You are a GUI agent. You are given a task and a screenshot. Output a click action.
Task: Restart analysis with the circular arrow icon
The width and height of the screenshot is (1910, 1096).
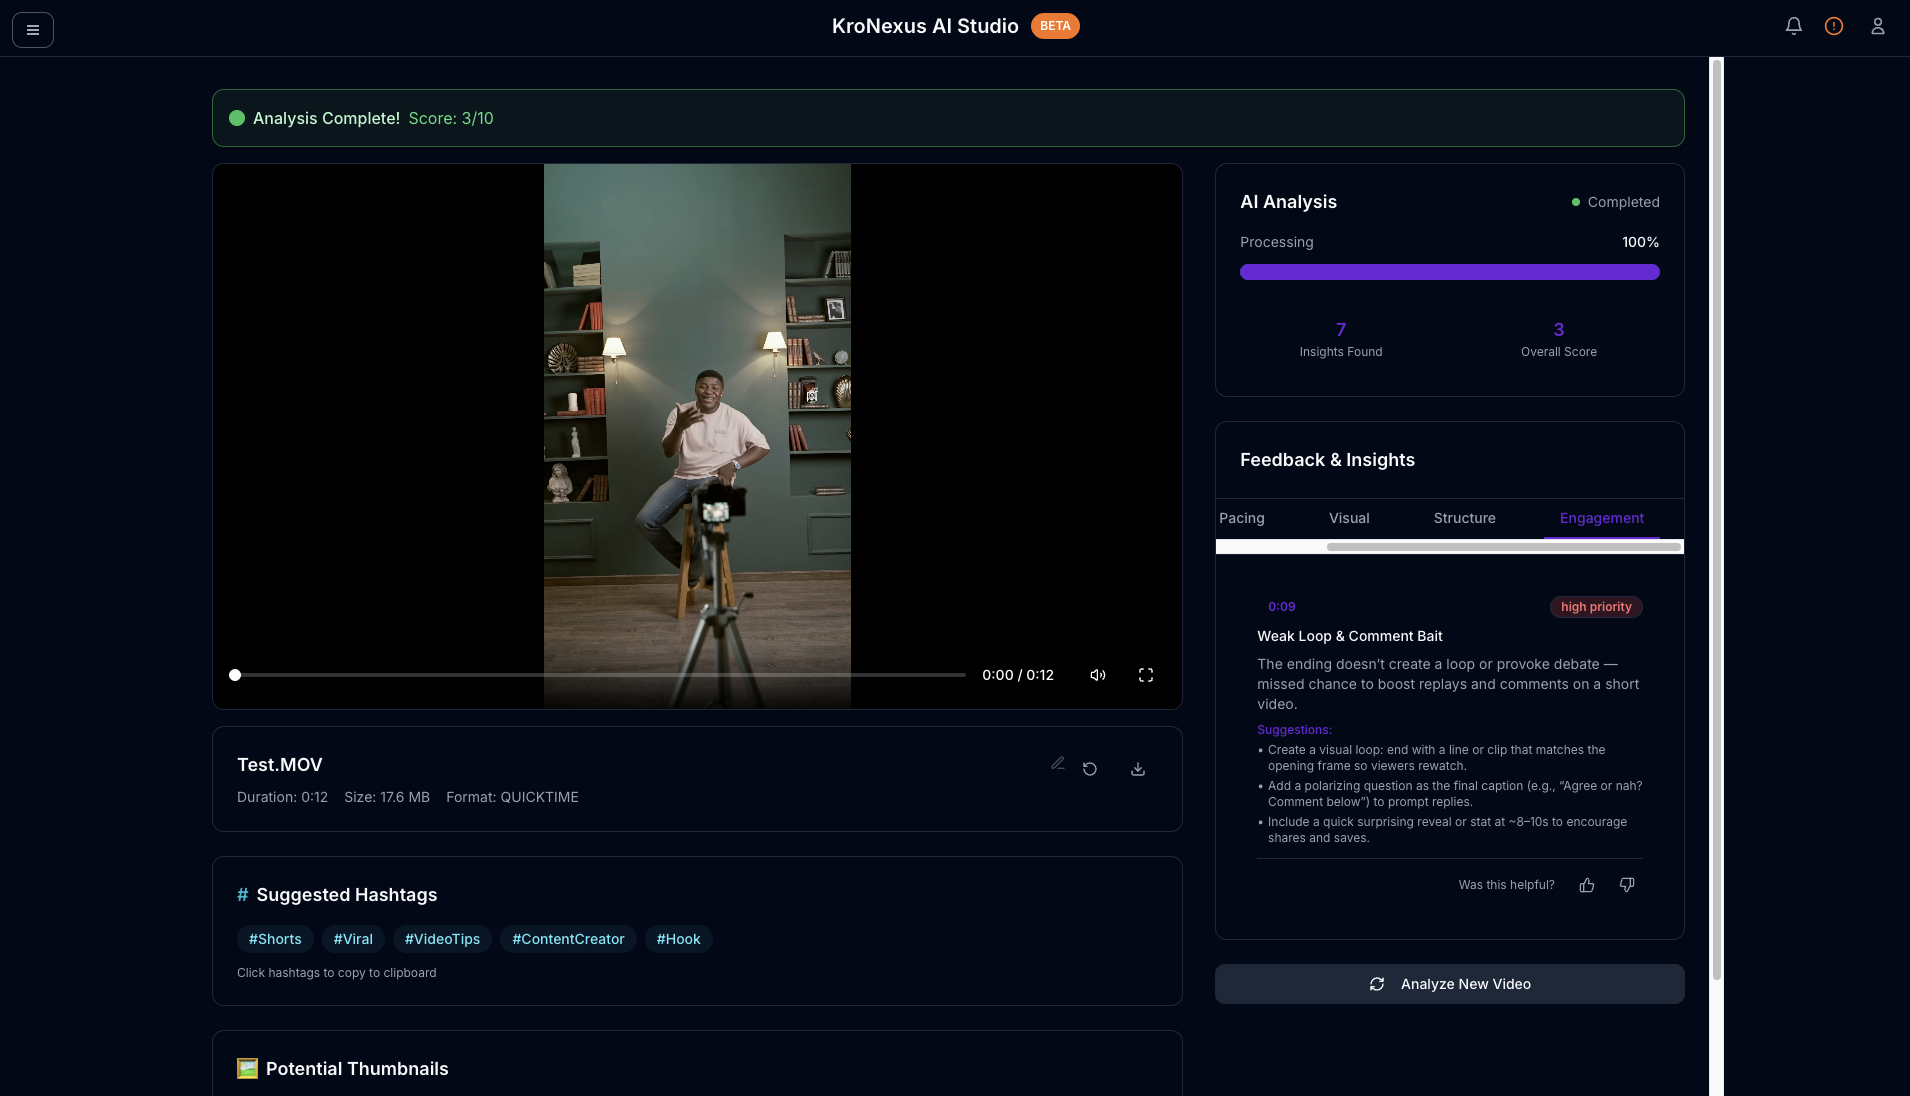(1090, 769)
